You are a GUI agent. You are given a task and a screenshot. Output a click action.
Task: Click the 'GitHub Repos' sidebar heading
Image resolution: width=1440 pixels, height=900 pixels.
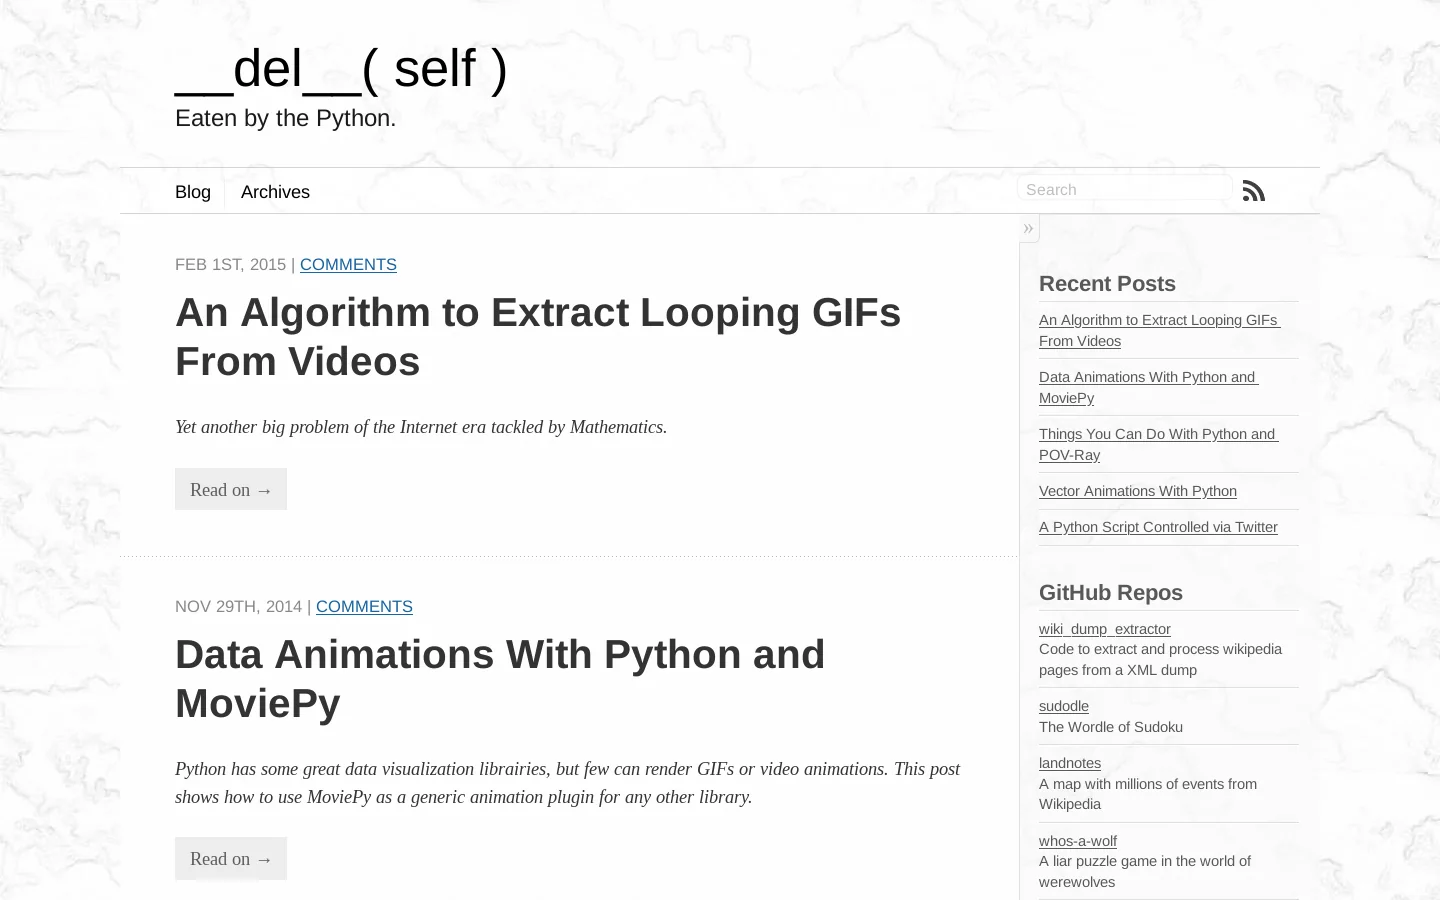[1111, 593]
